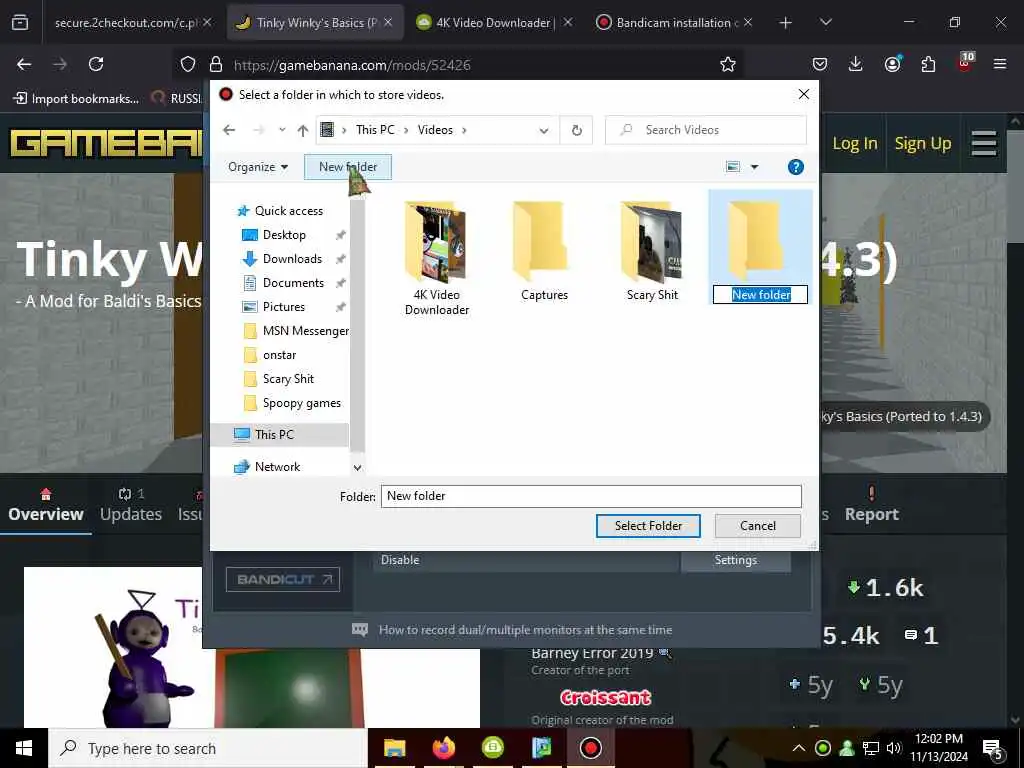Click This PC in address breadcrumb
Viewport: 1024px width, 768px height.
coord(375,130)
